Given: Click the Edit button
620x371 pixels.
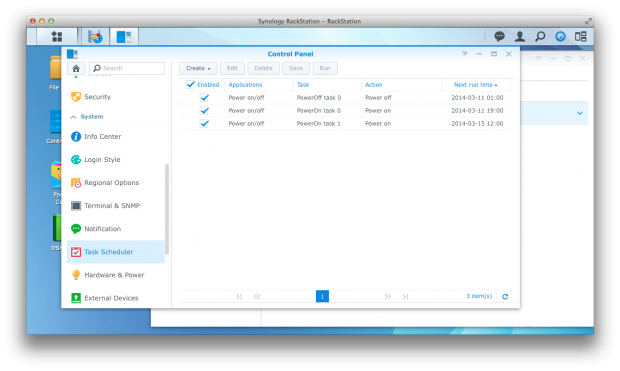Looking at the screenshot, I should click(232, 68).
